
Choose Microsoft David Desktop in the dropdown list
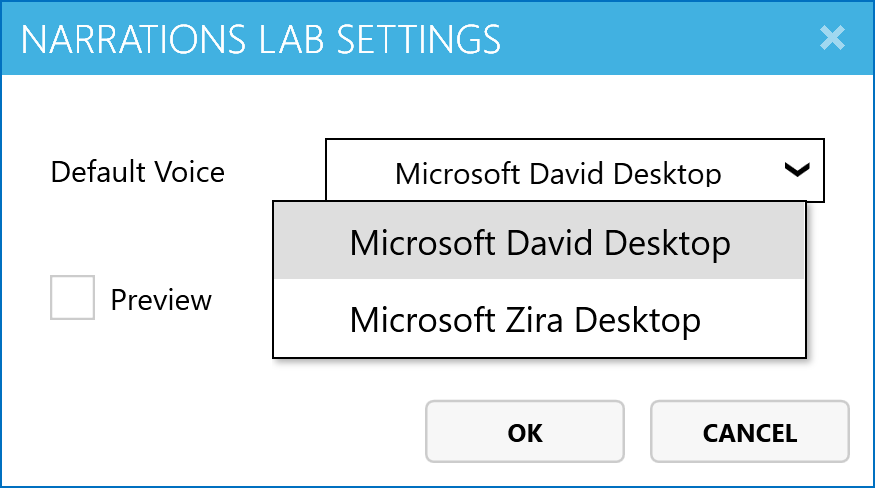(539, 243)
